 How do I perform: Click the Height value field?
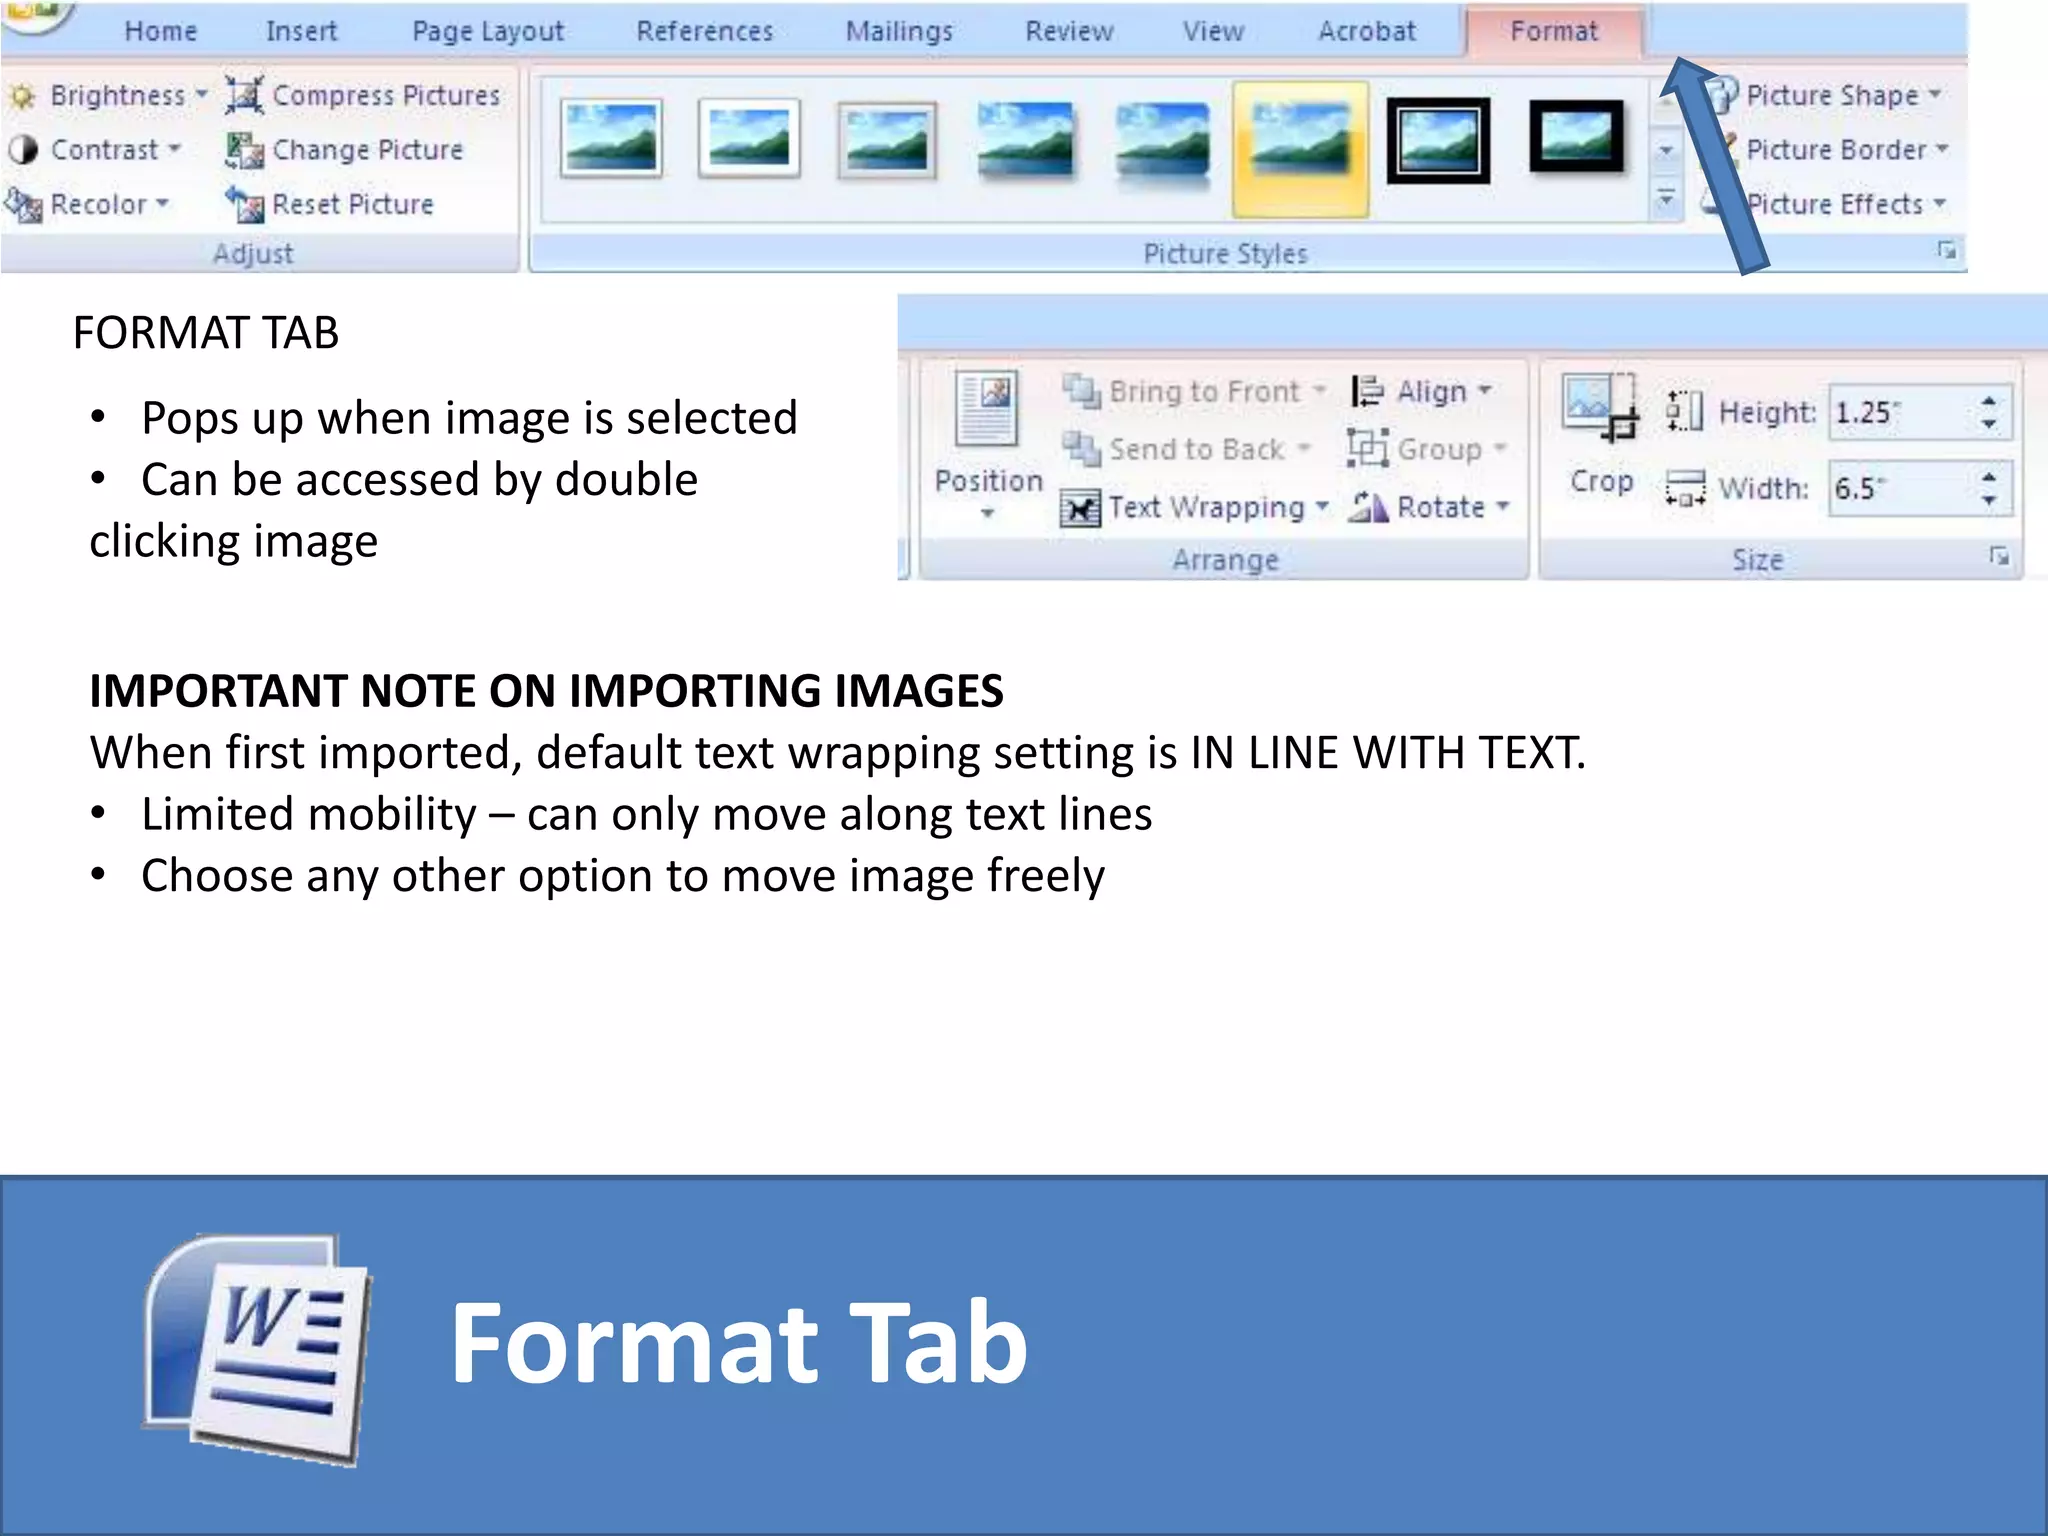pos(1900,412)
